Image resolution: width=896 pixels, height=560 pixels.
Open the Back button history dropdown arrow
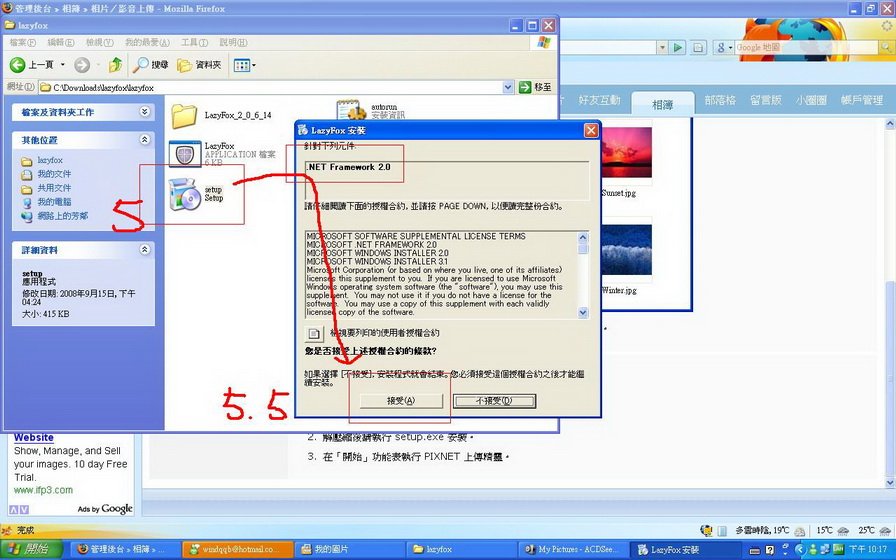point(63,65)
